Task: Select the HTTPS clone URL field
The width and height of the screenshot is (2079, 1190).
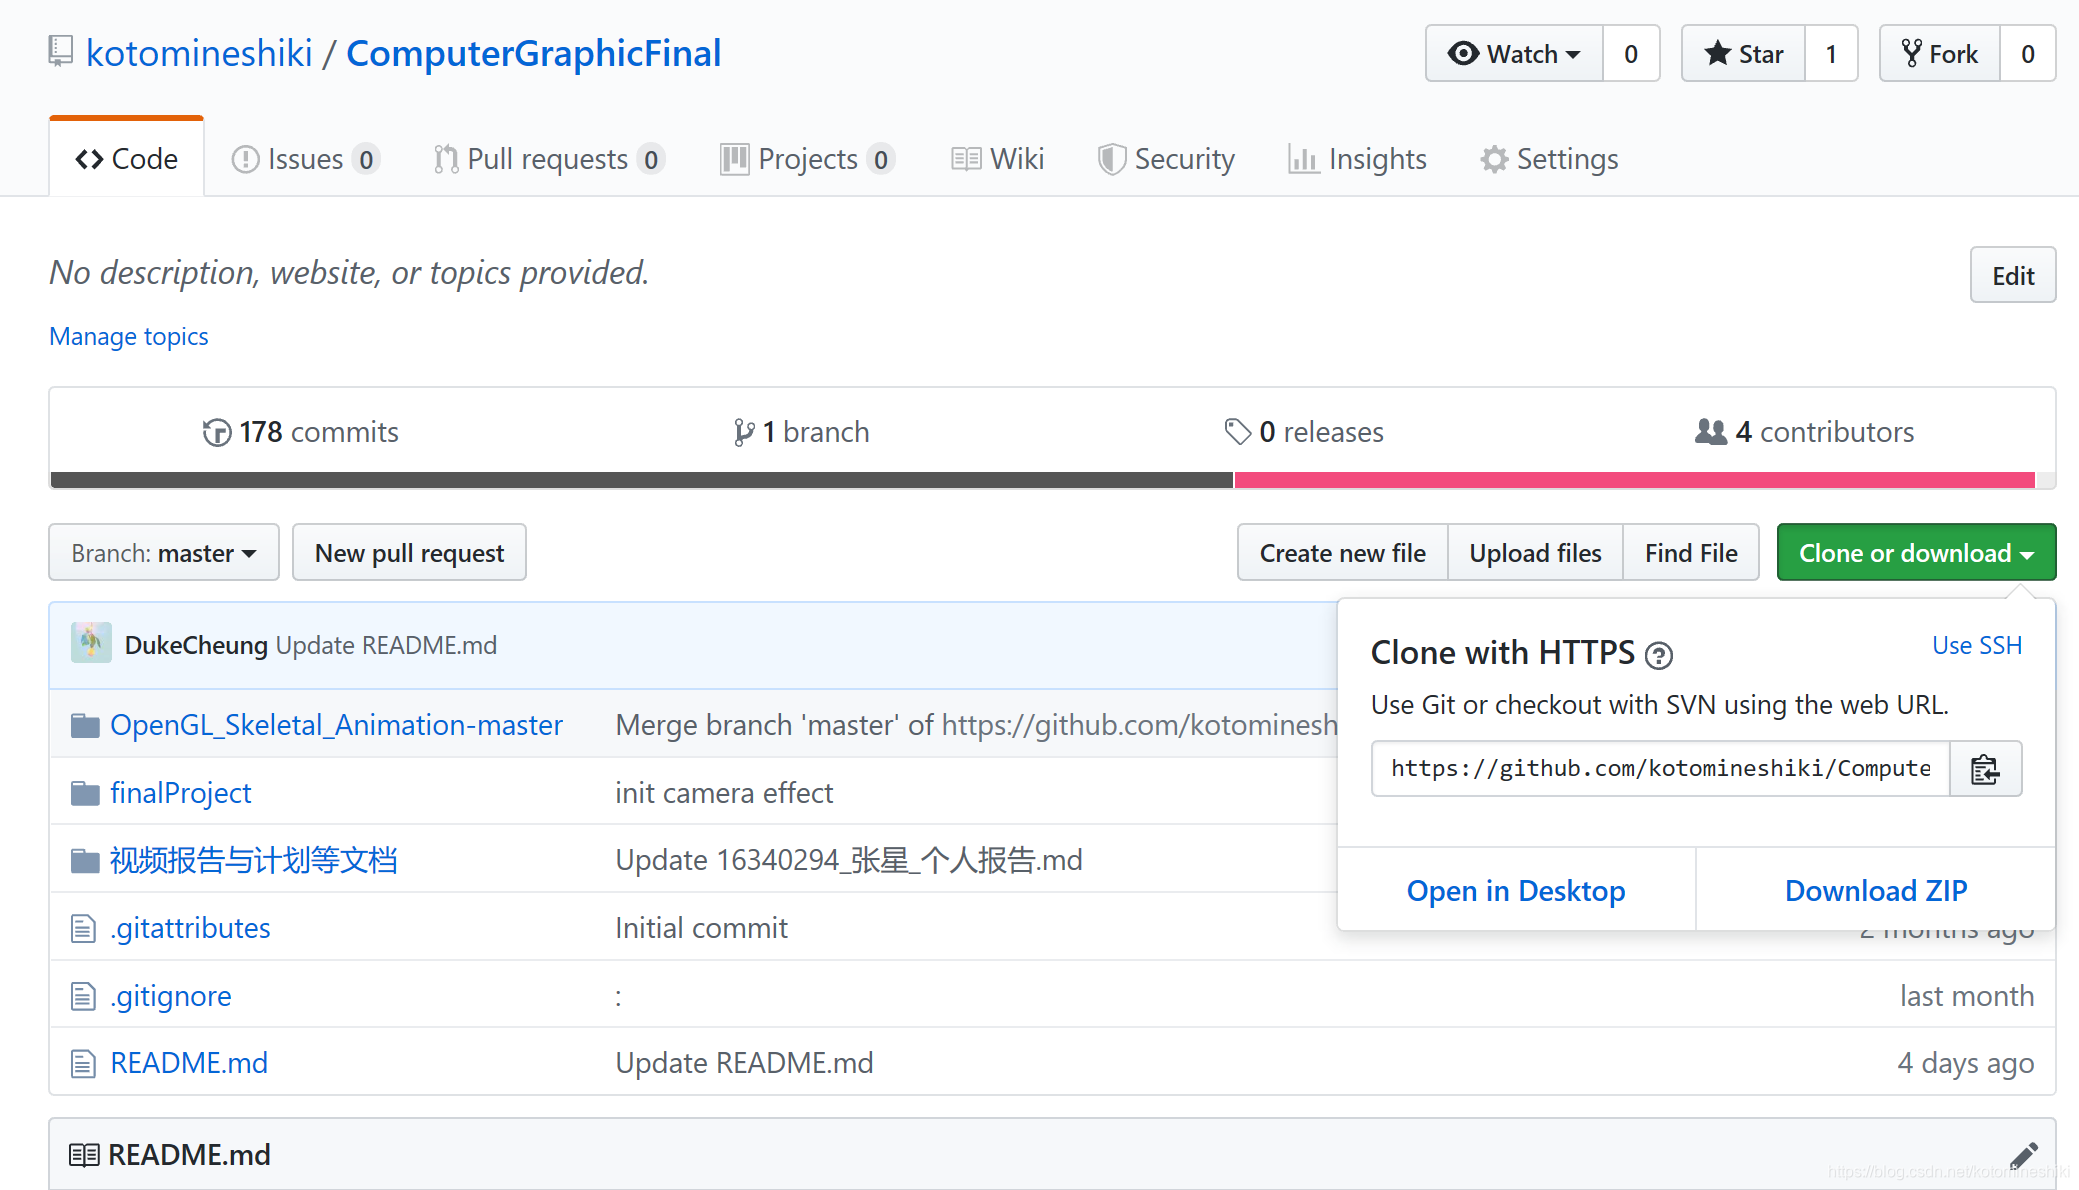Action: [1661, 769]
